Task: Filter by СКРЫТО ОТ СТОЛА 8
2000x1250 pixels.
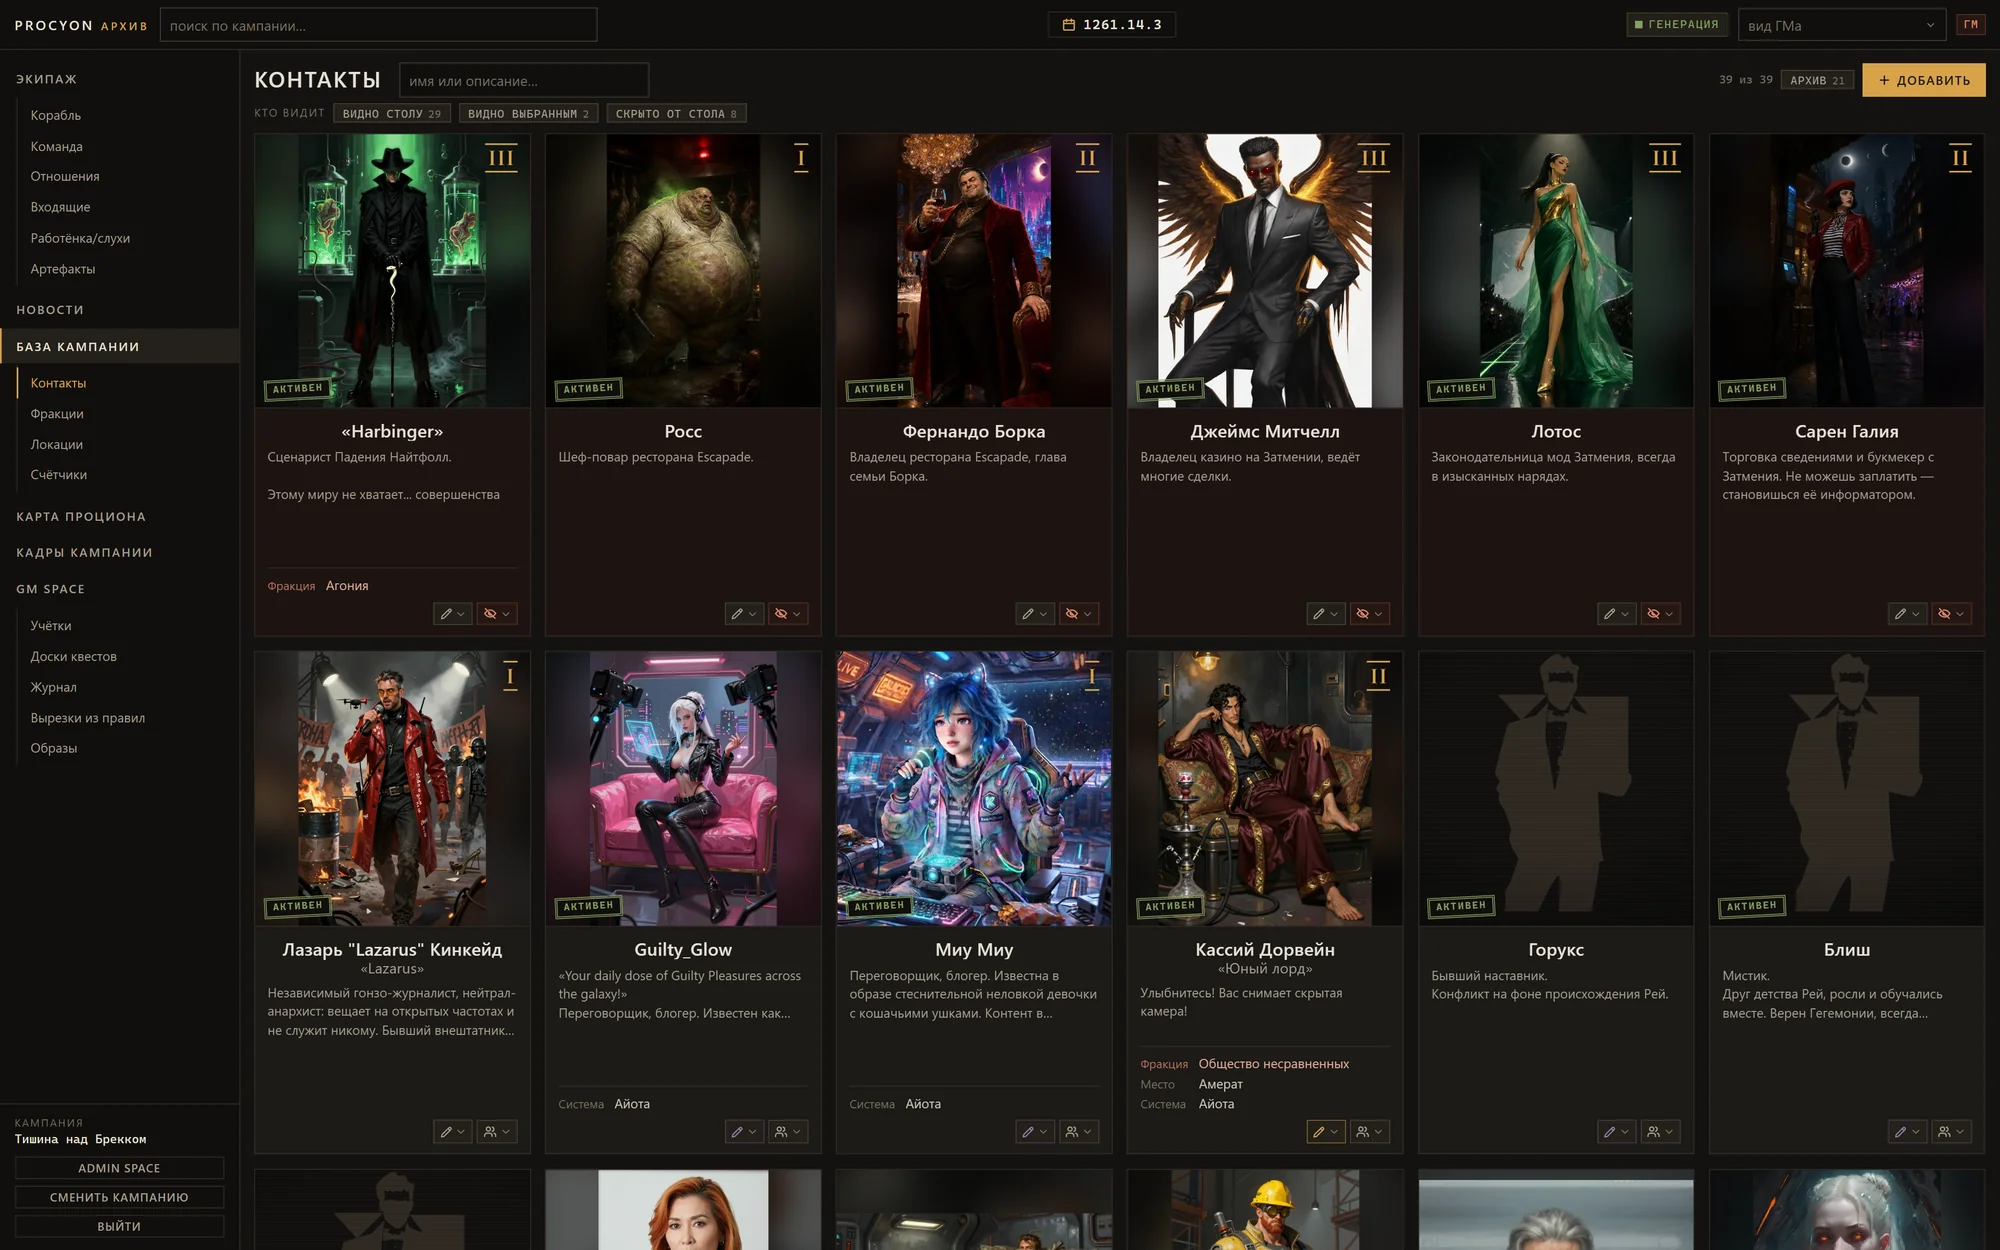Action: [676, 114]
